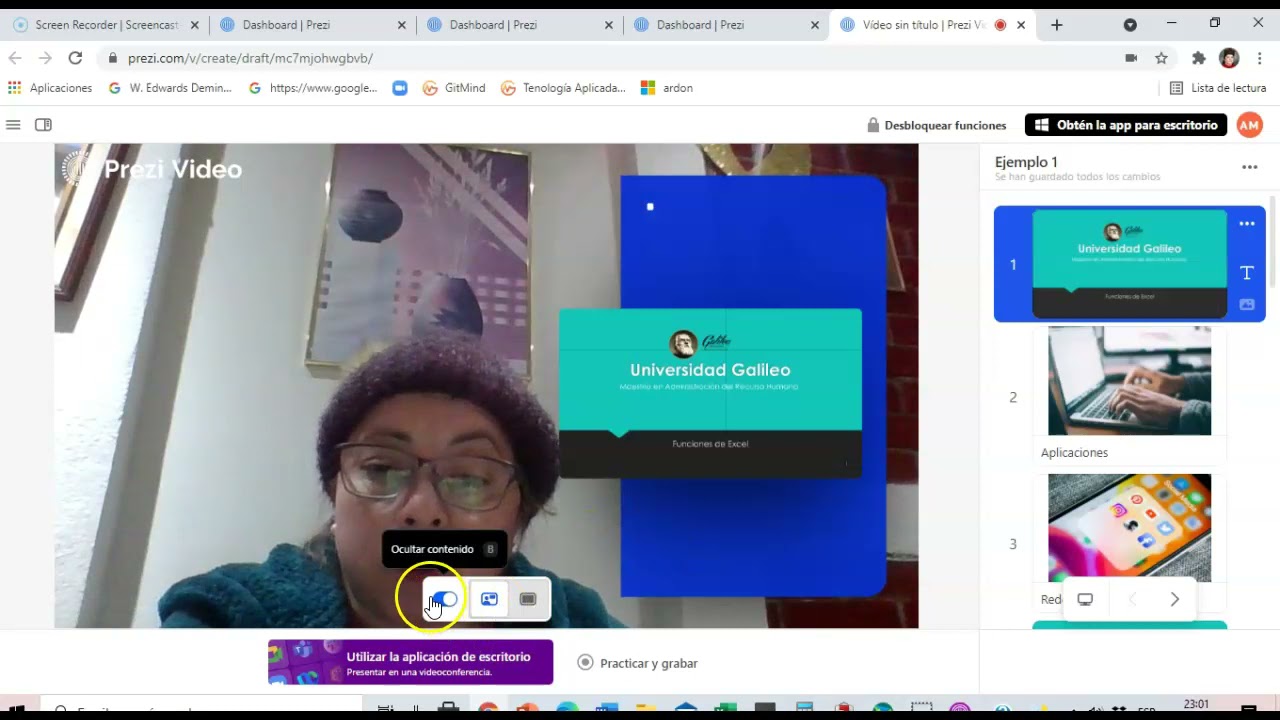This screenshot has width=1280, height=720.
Task: Switch to the third Dashboard Prezi tab
Action: point(726,25)
